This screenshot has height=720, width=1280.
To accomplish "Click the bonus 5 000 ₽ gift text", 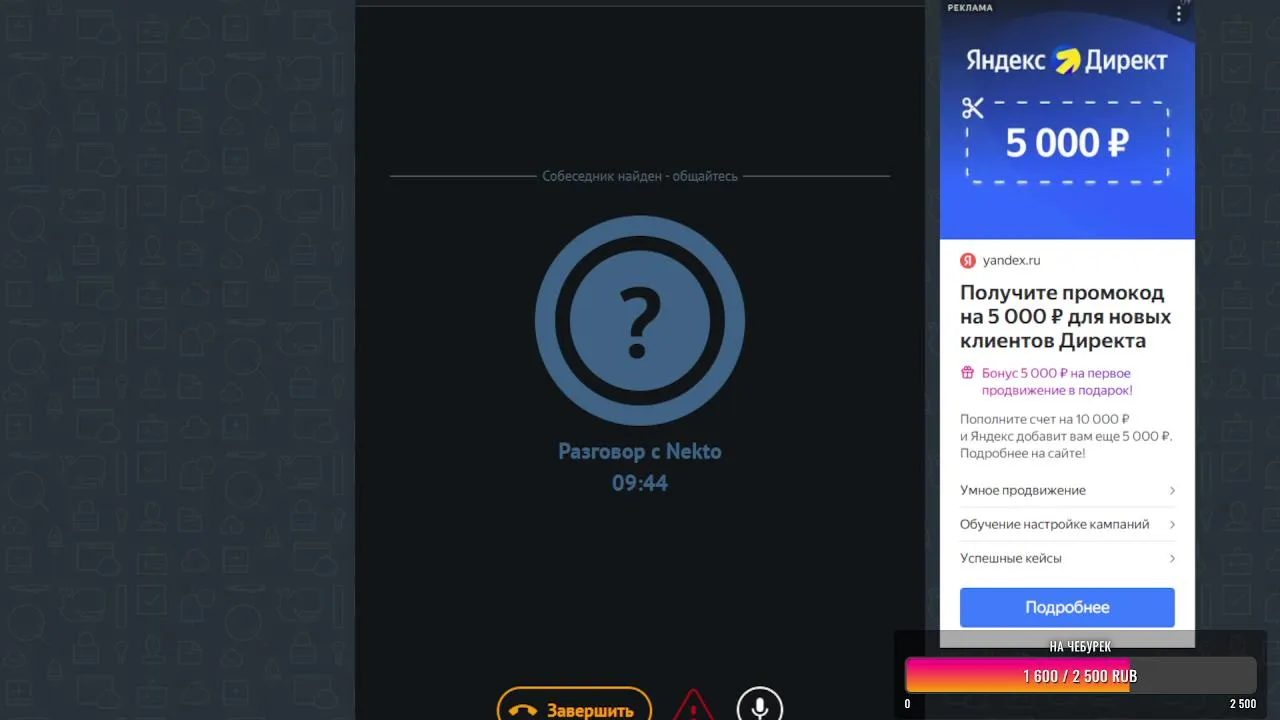I will click(1057, 382).
